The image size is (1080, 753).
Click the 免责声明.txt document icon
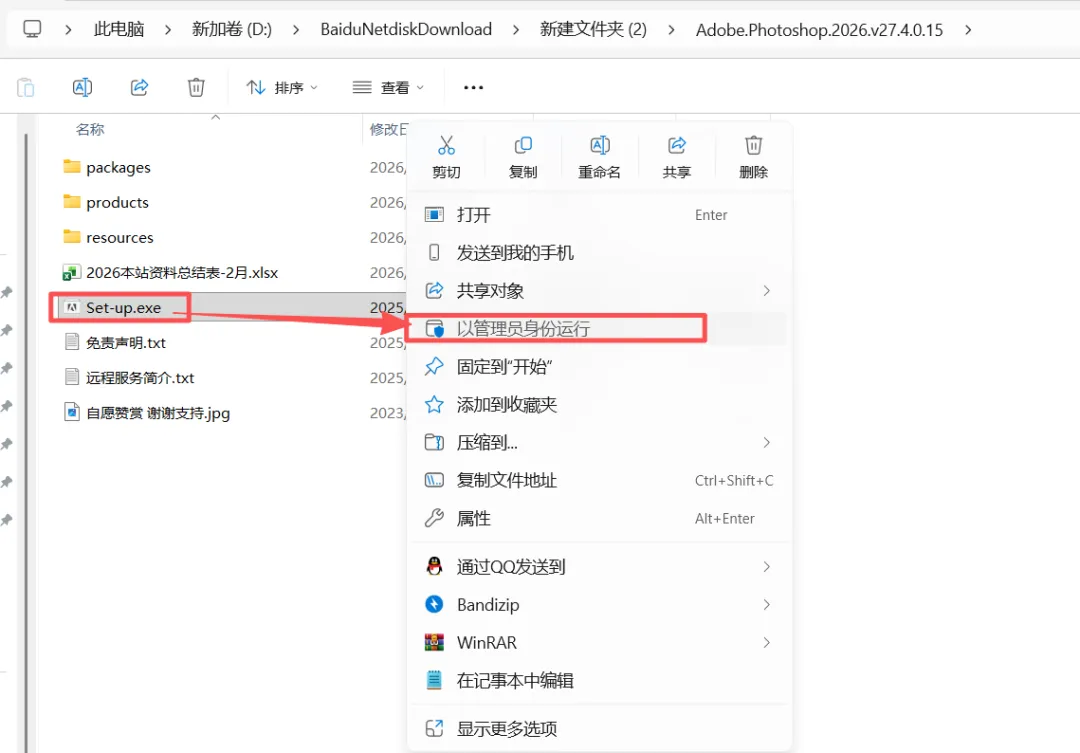72,342
